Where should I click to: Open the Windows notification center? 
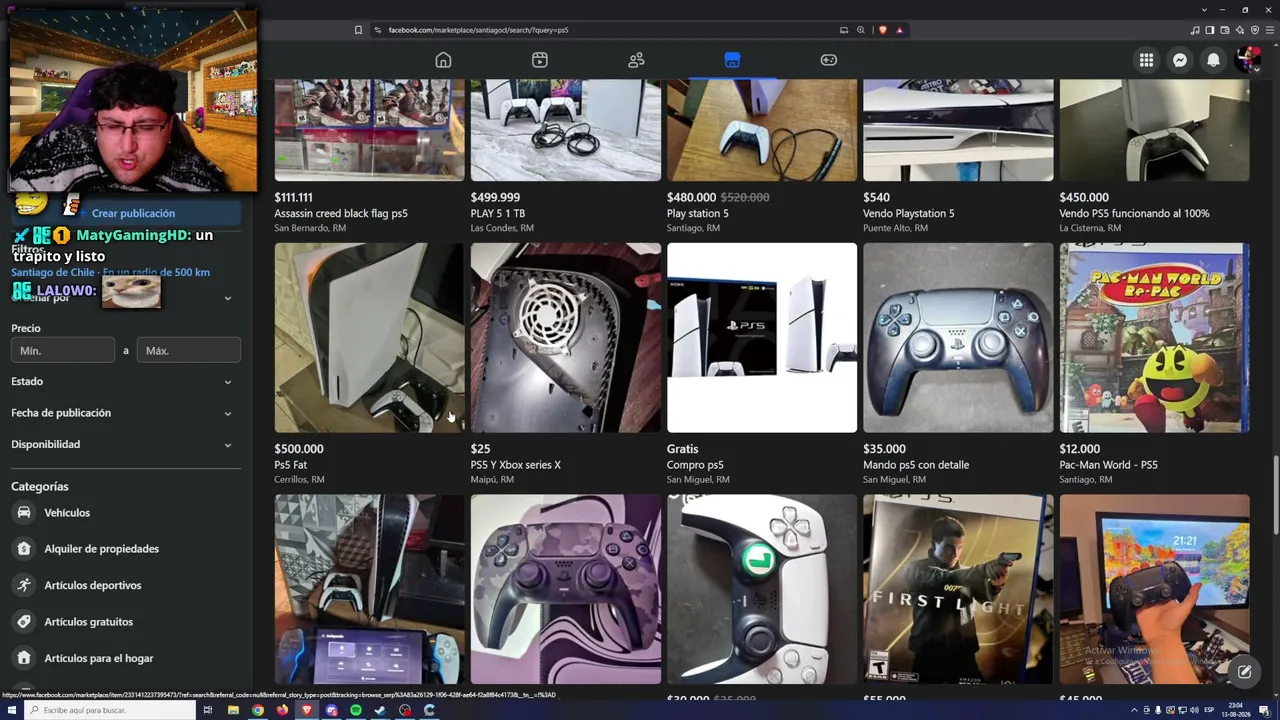1264,710
